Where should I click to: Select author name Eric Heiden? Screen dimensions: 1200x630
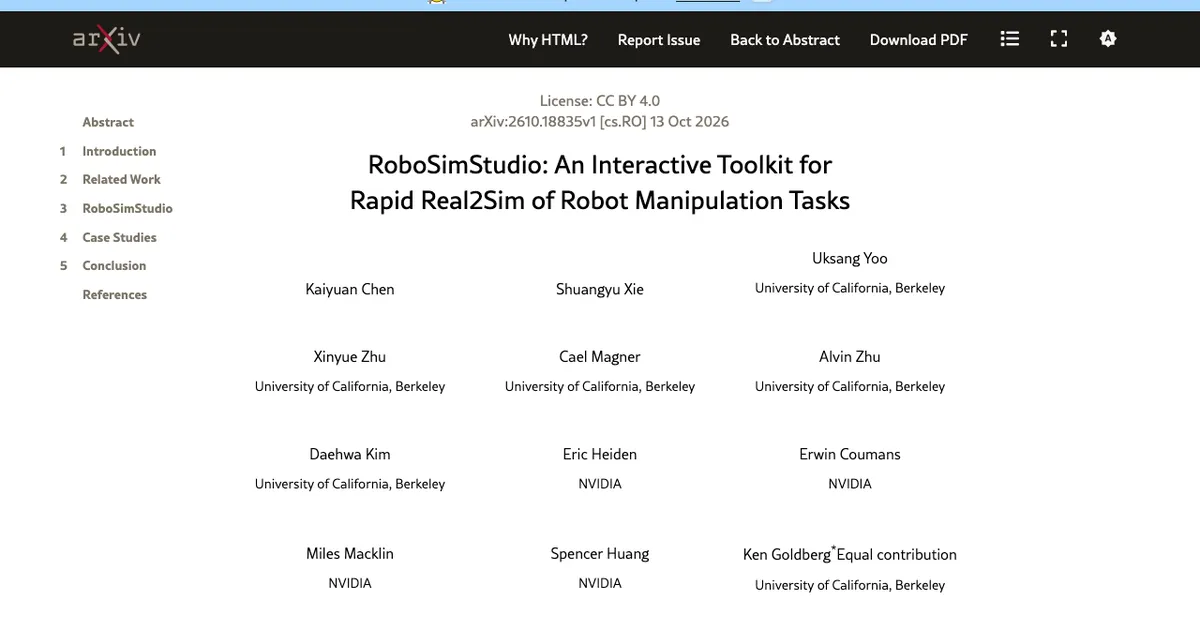point(600,454)
